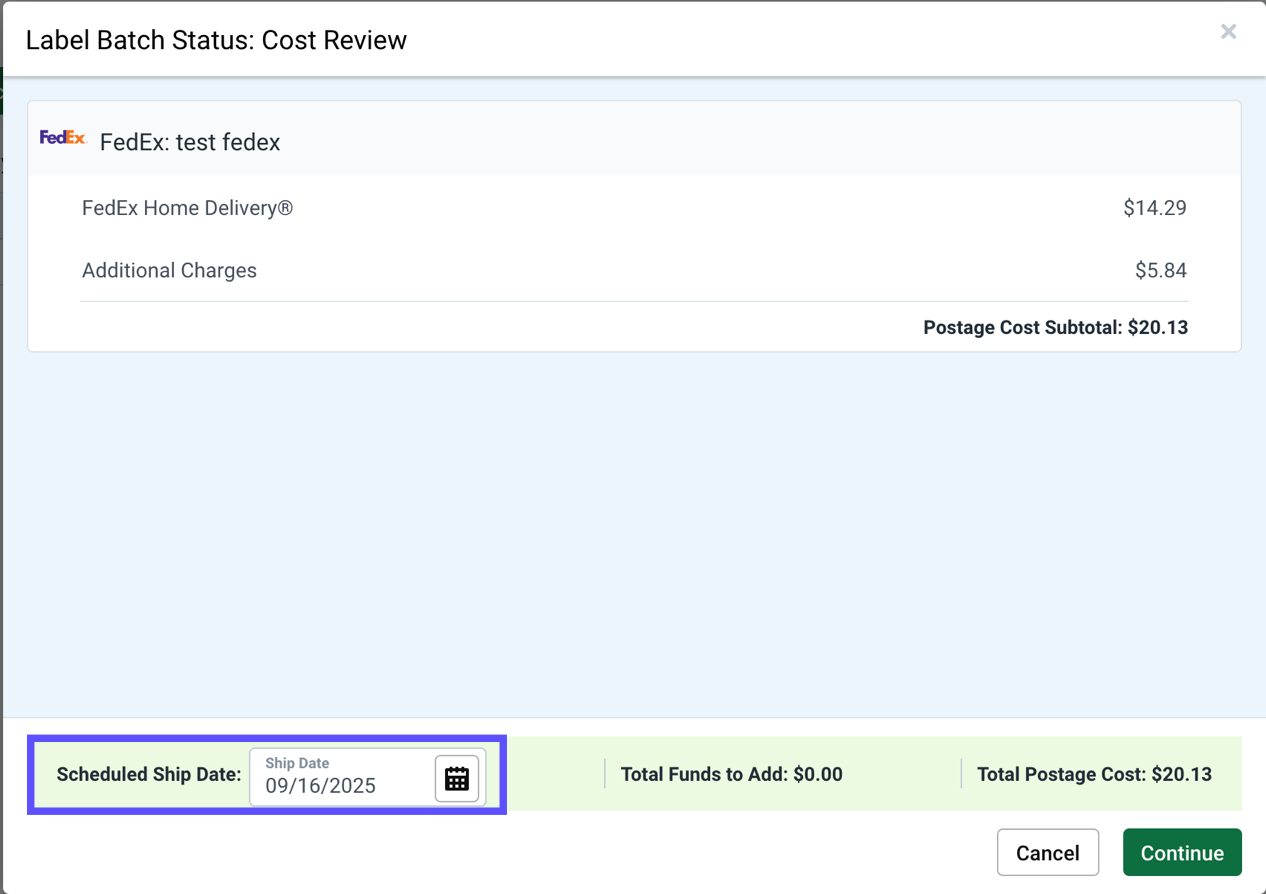Open the ship date calendar picker
The width and height of the screenshot is (1266, 894).
coord(457,778)
